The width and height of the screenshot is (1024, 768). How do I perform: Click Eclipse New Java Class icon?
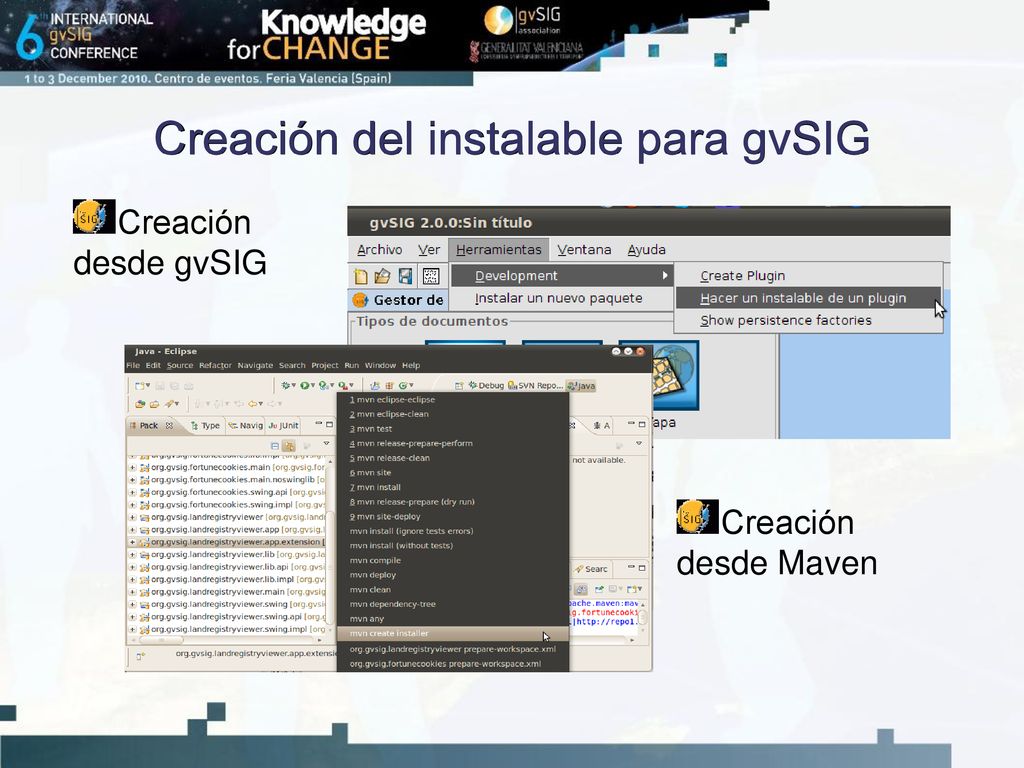[403, 386]
